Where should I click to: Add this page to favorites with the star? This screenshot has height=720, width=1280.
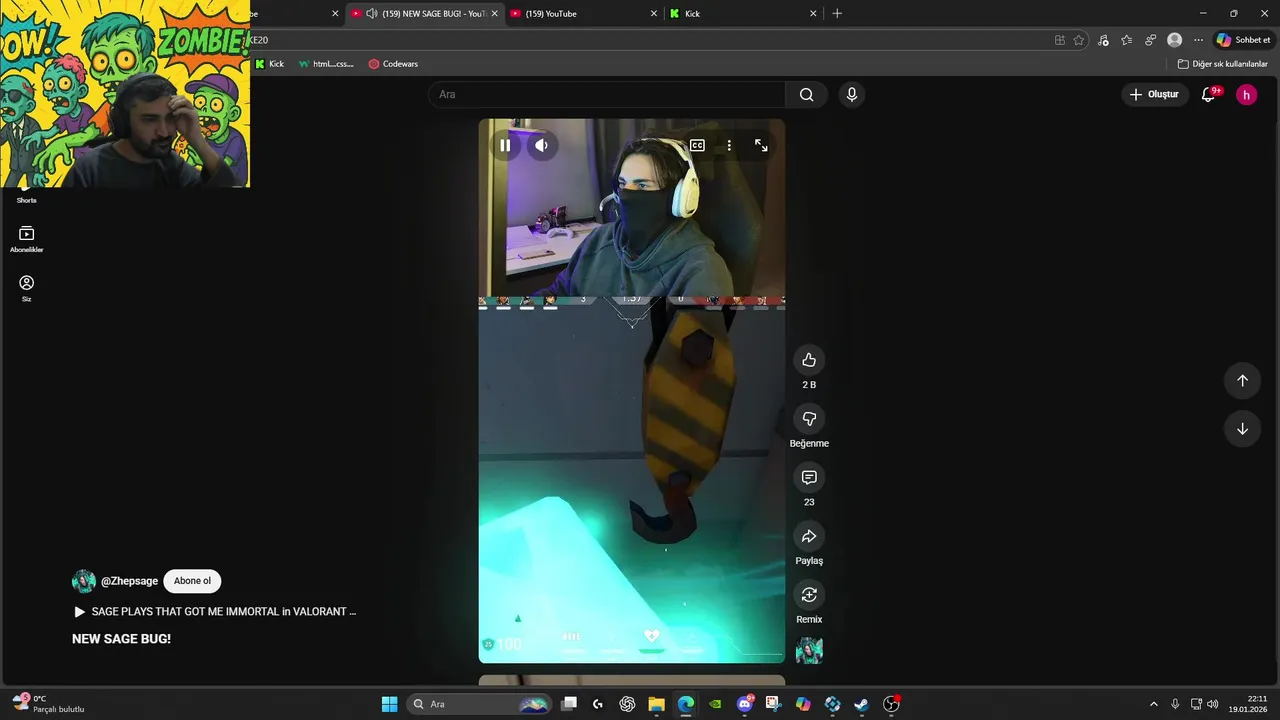(x=1079, y=40)
